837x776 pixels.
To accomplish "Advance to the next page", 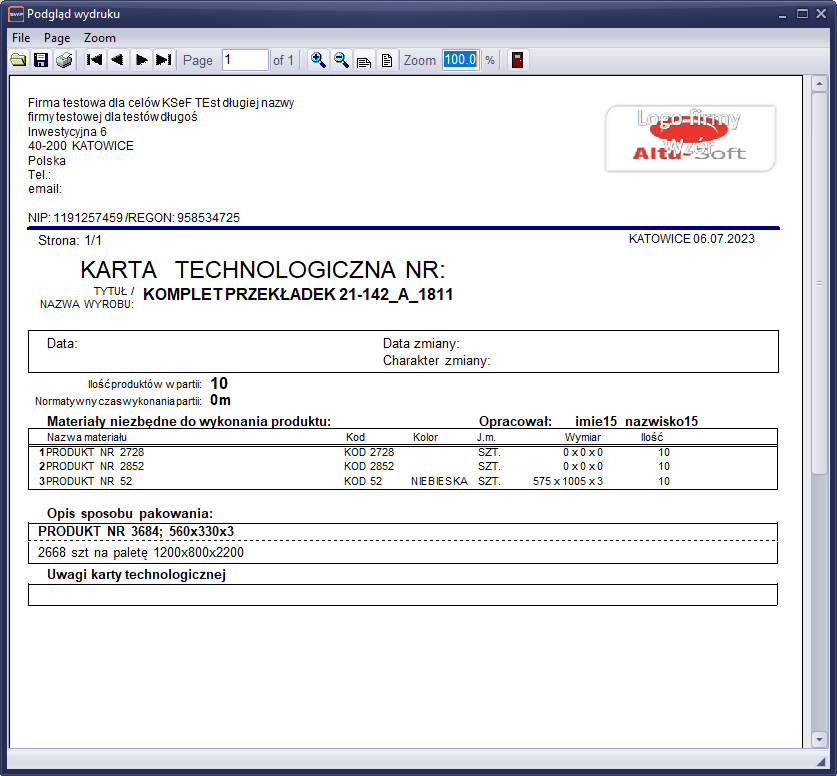I will point(141,60).
